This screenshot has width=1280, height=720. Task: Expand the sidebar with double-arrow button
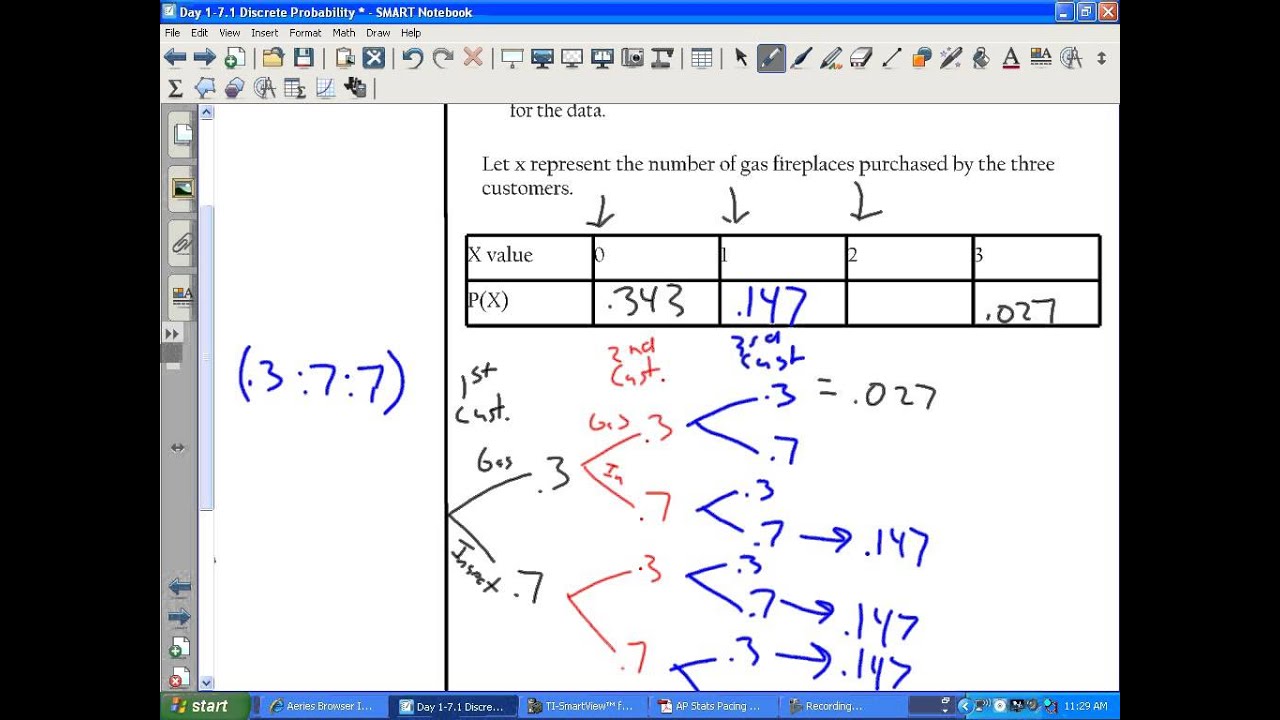[172, 333]
